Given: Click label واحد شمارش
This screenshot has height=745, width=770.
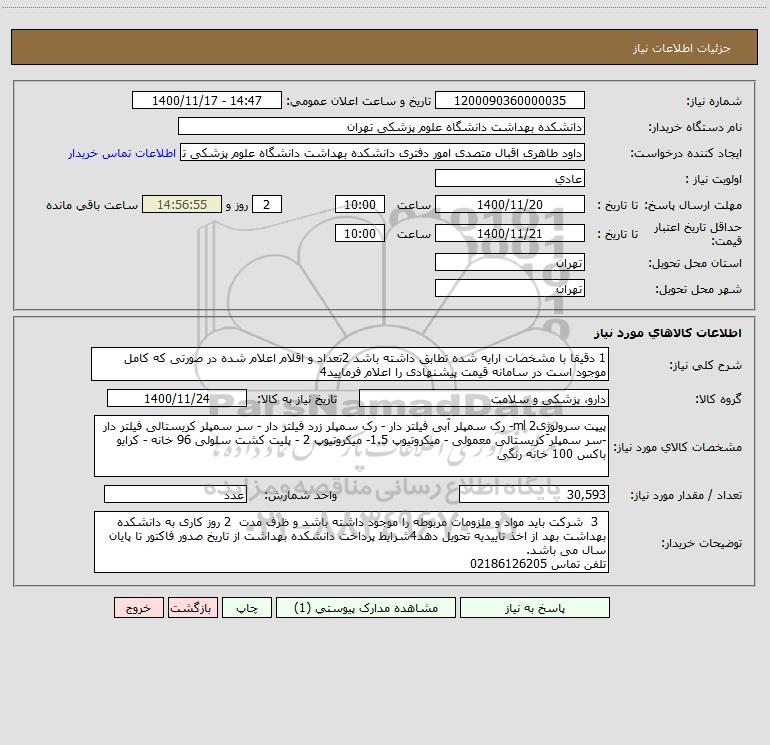Looking at the screenshot, I should [x=301, y=496].
